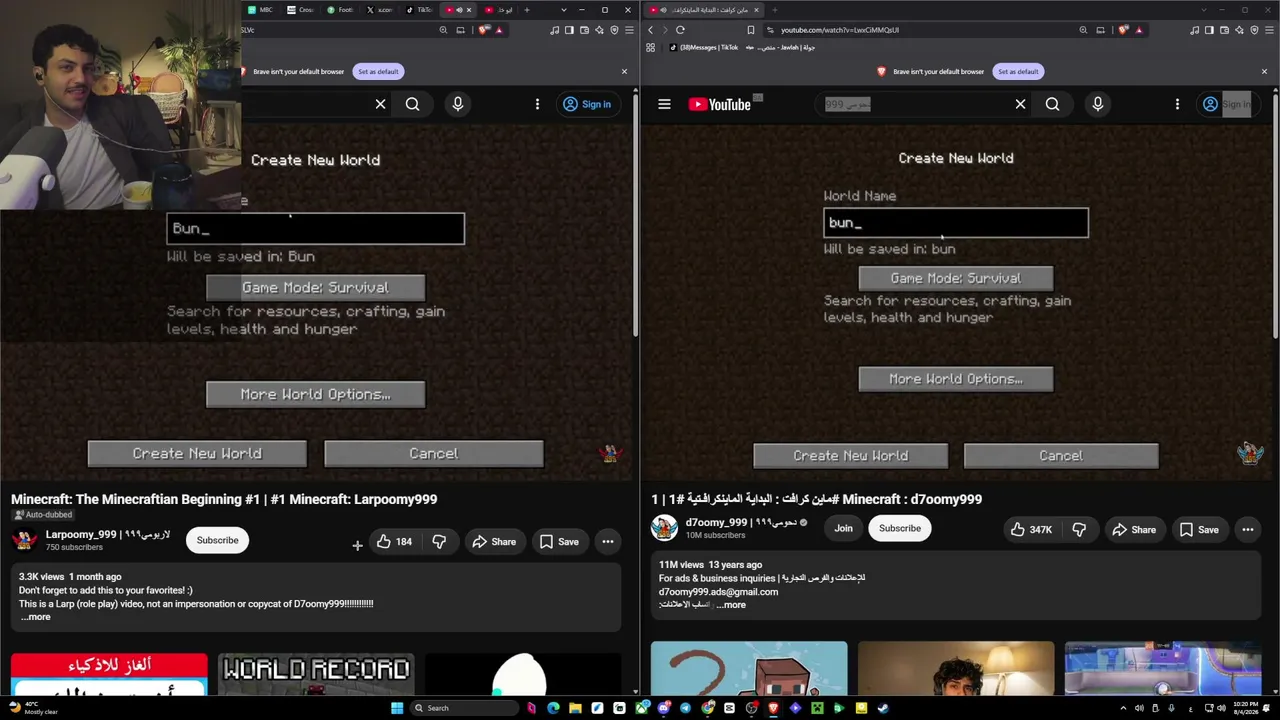Clear the search box in d7oomy999 window

(x=1020, y=104)
